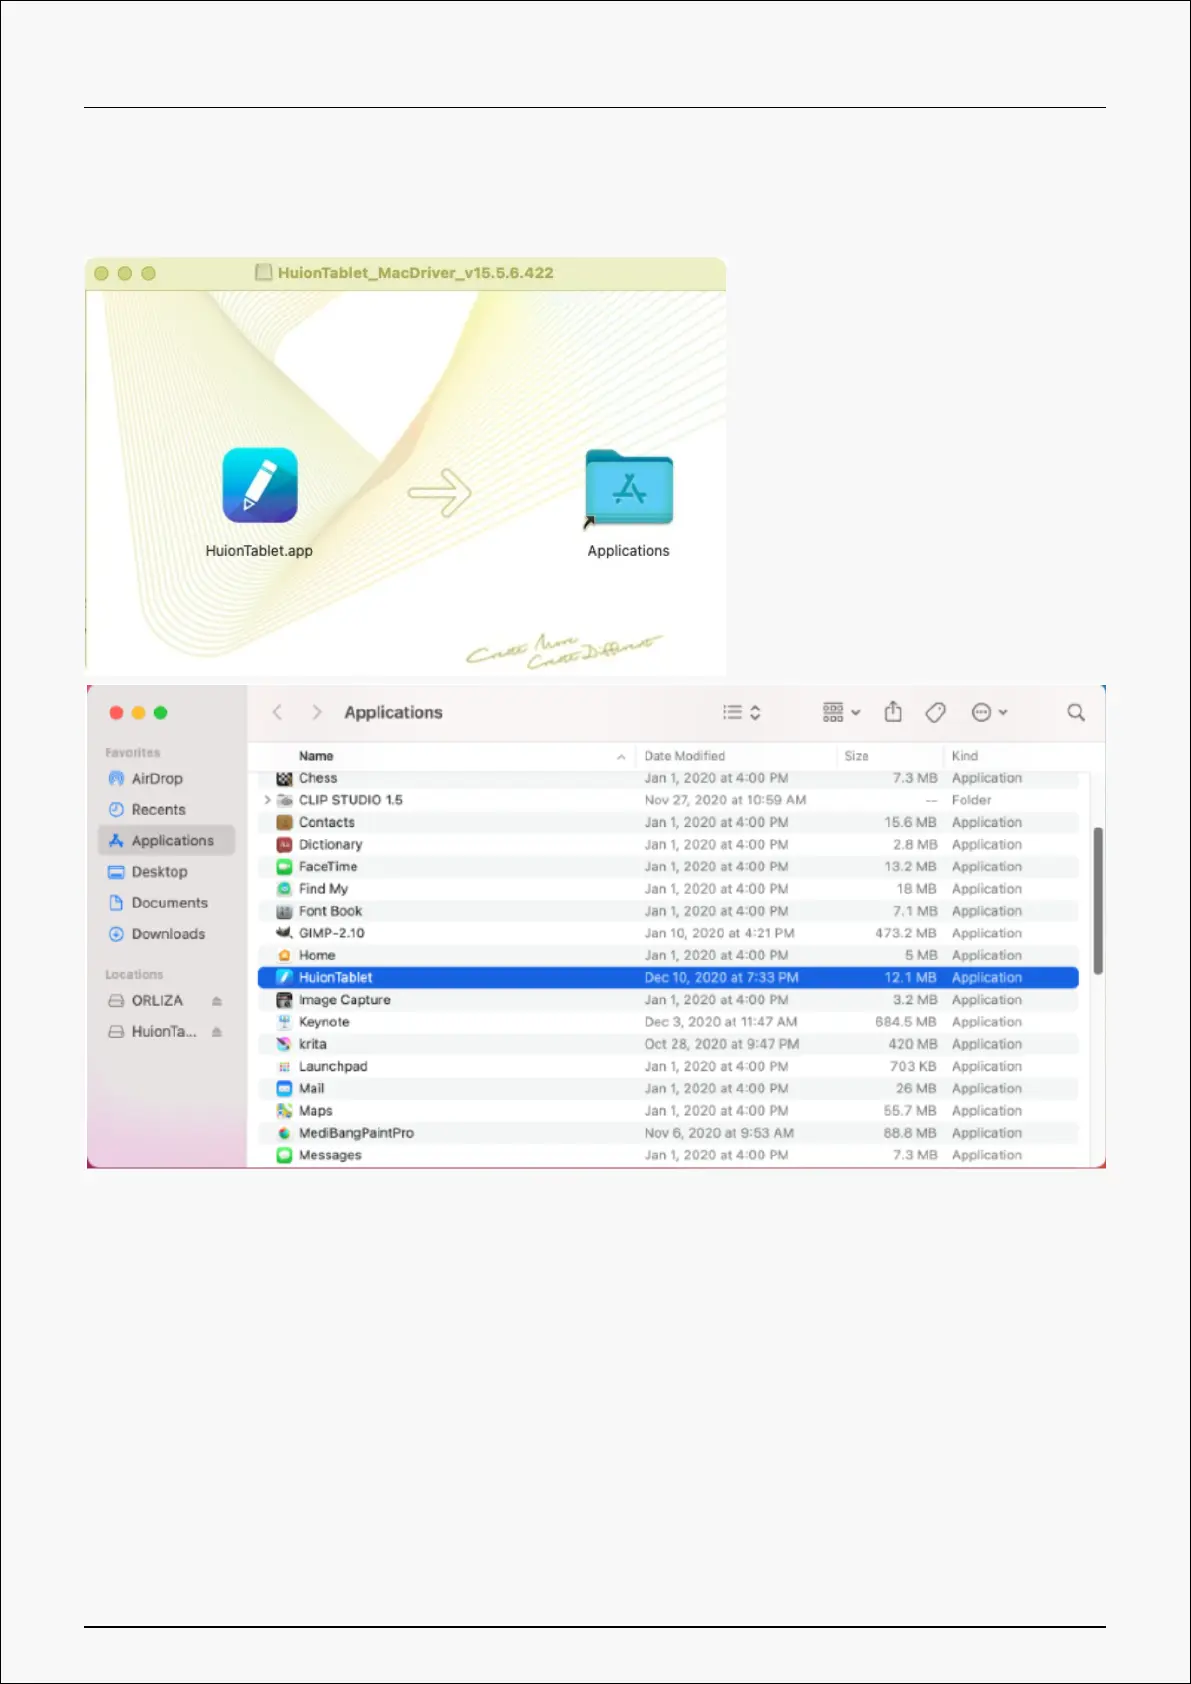Select the Home app icon
Viewport: 1191px width, 1684px height.
point(284,956)
